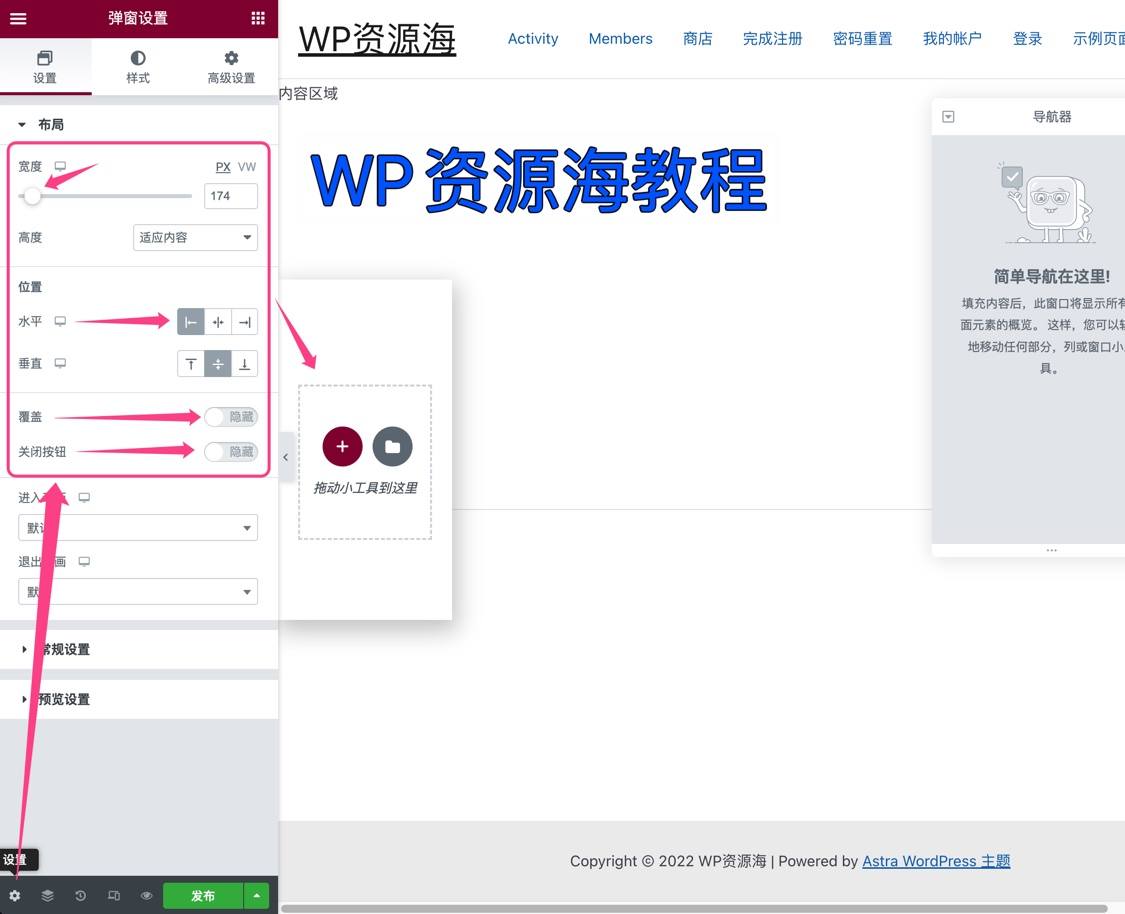
Task: Click the 导航器 panel bottom resize dots
Action: click(1052, 550)
